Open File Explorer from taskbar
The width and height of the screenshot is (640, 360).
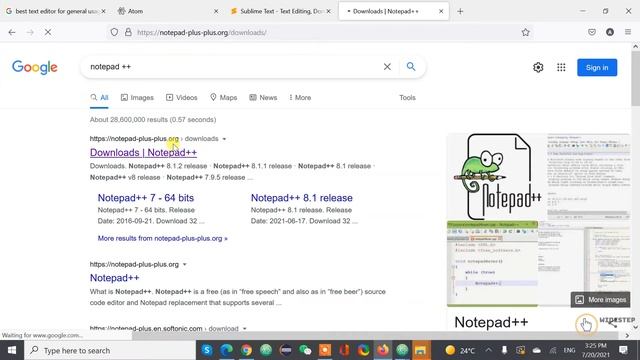(x=421, y=350)
